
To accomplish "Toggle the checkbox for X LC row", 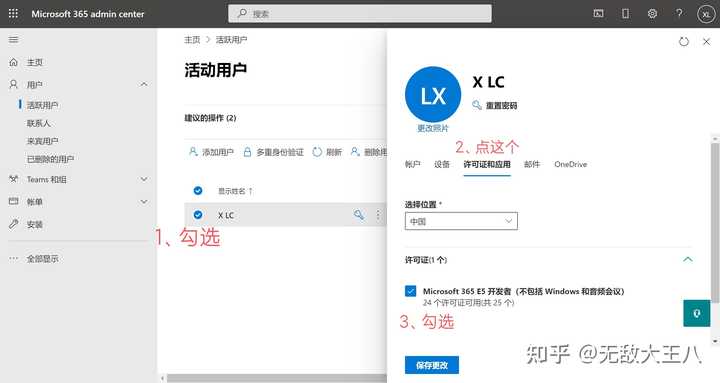I will click(x=198, y=214).
